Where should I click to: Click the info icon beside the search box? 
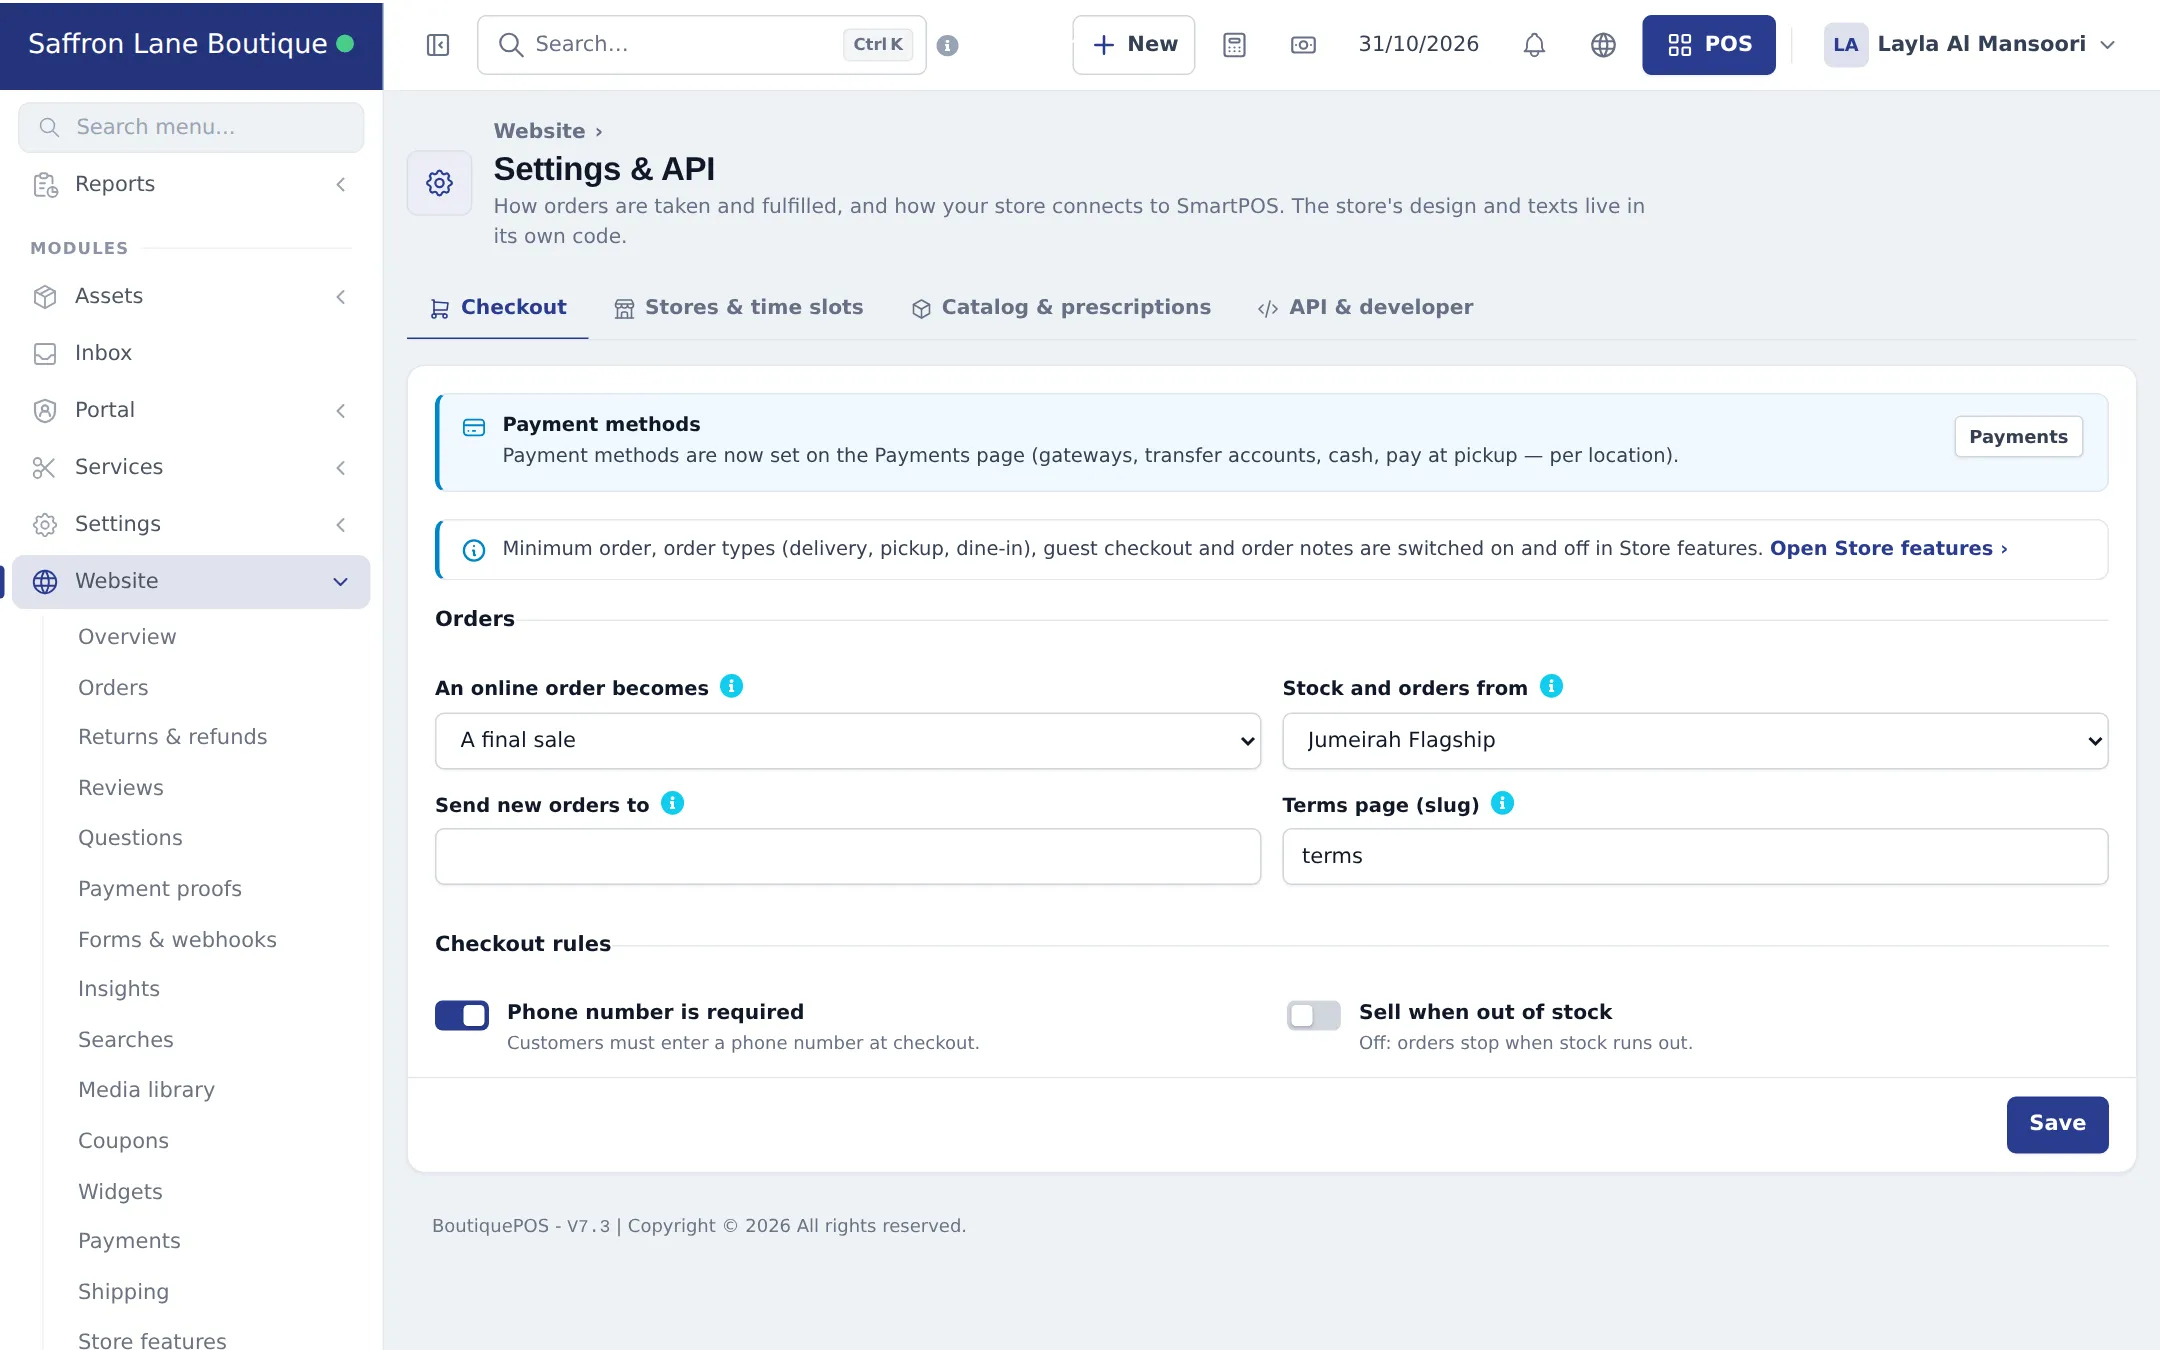[948, 45]
